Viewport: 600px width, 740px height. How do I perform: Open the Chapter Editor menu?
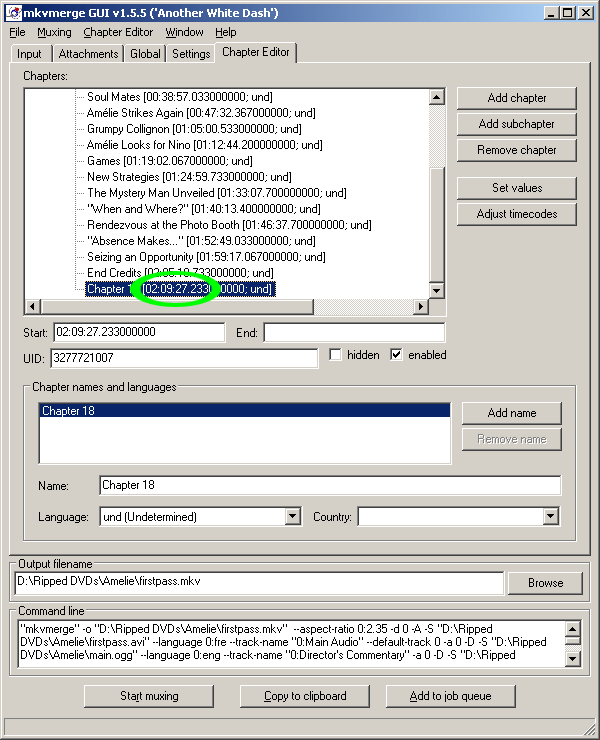(x=118, y=33)
